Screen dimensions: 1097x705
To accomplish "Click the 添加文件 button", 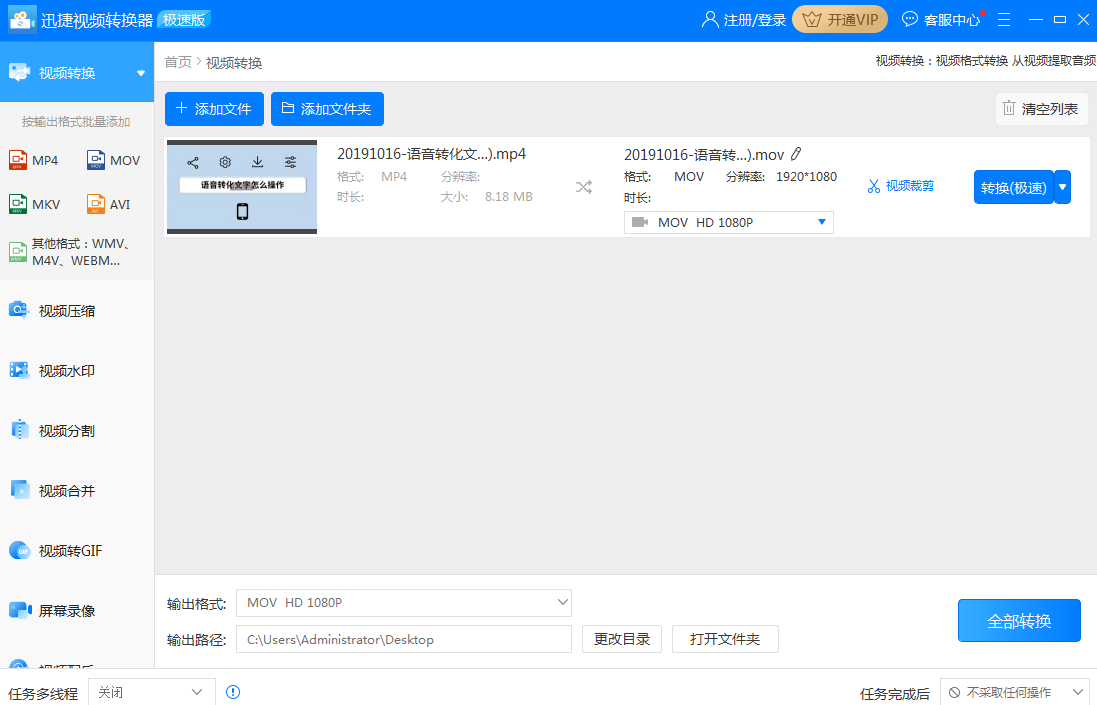I will click(x=214, y=109).
